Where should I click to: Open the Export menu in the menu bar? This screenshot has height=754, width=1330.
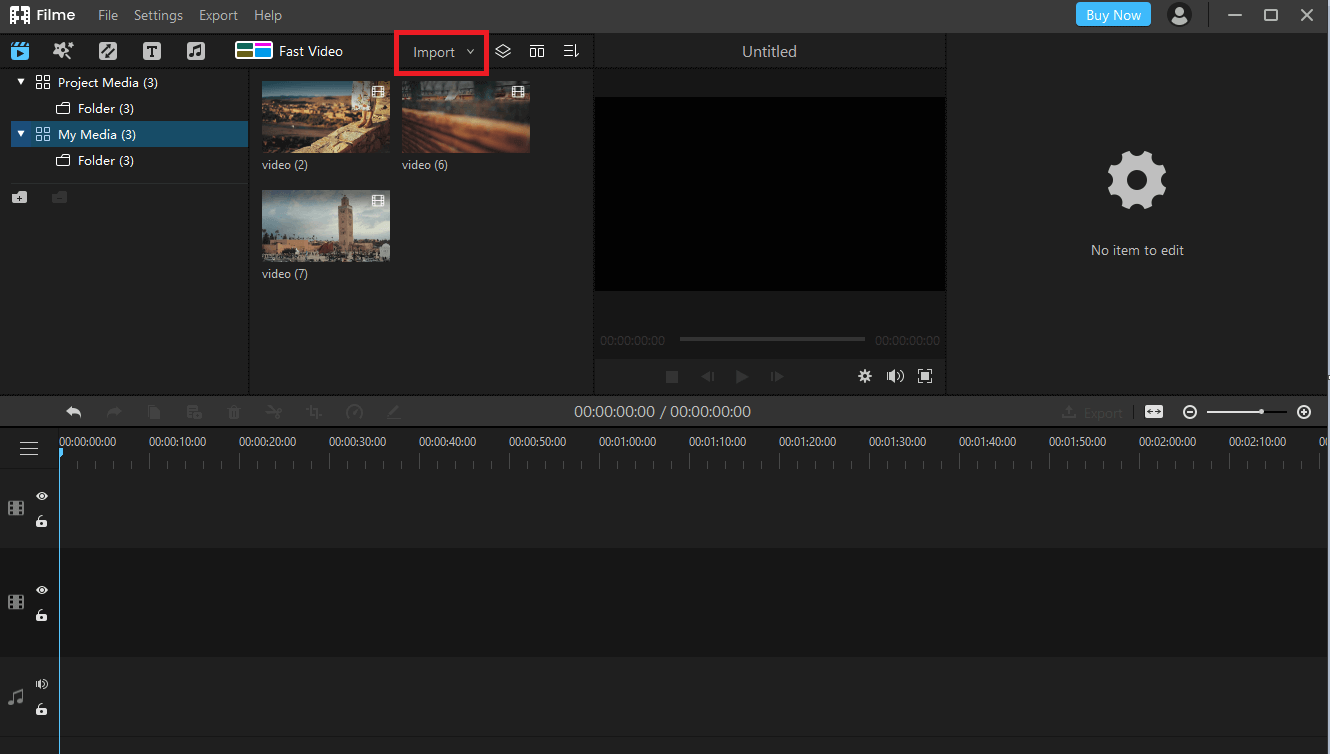coord(218,15)
